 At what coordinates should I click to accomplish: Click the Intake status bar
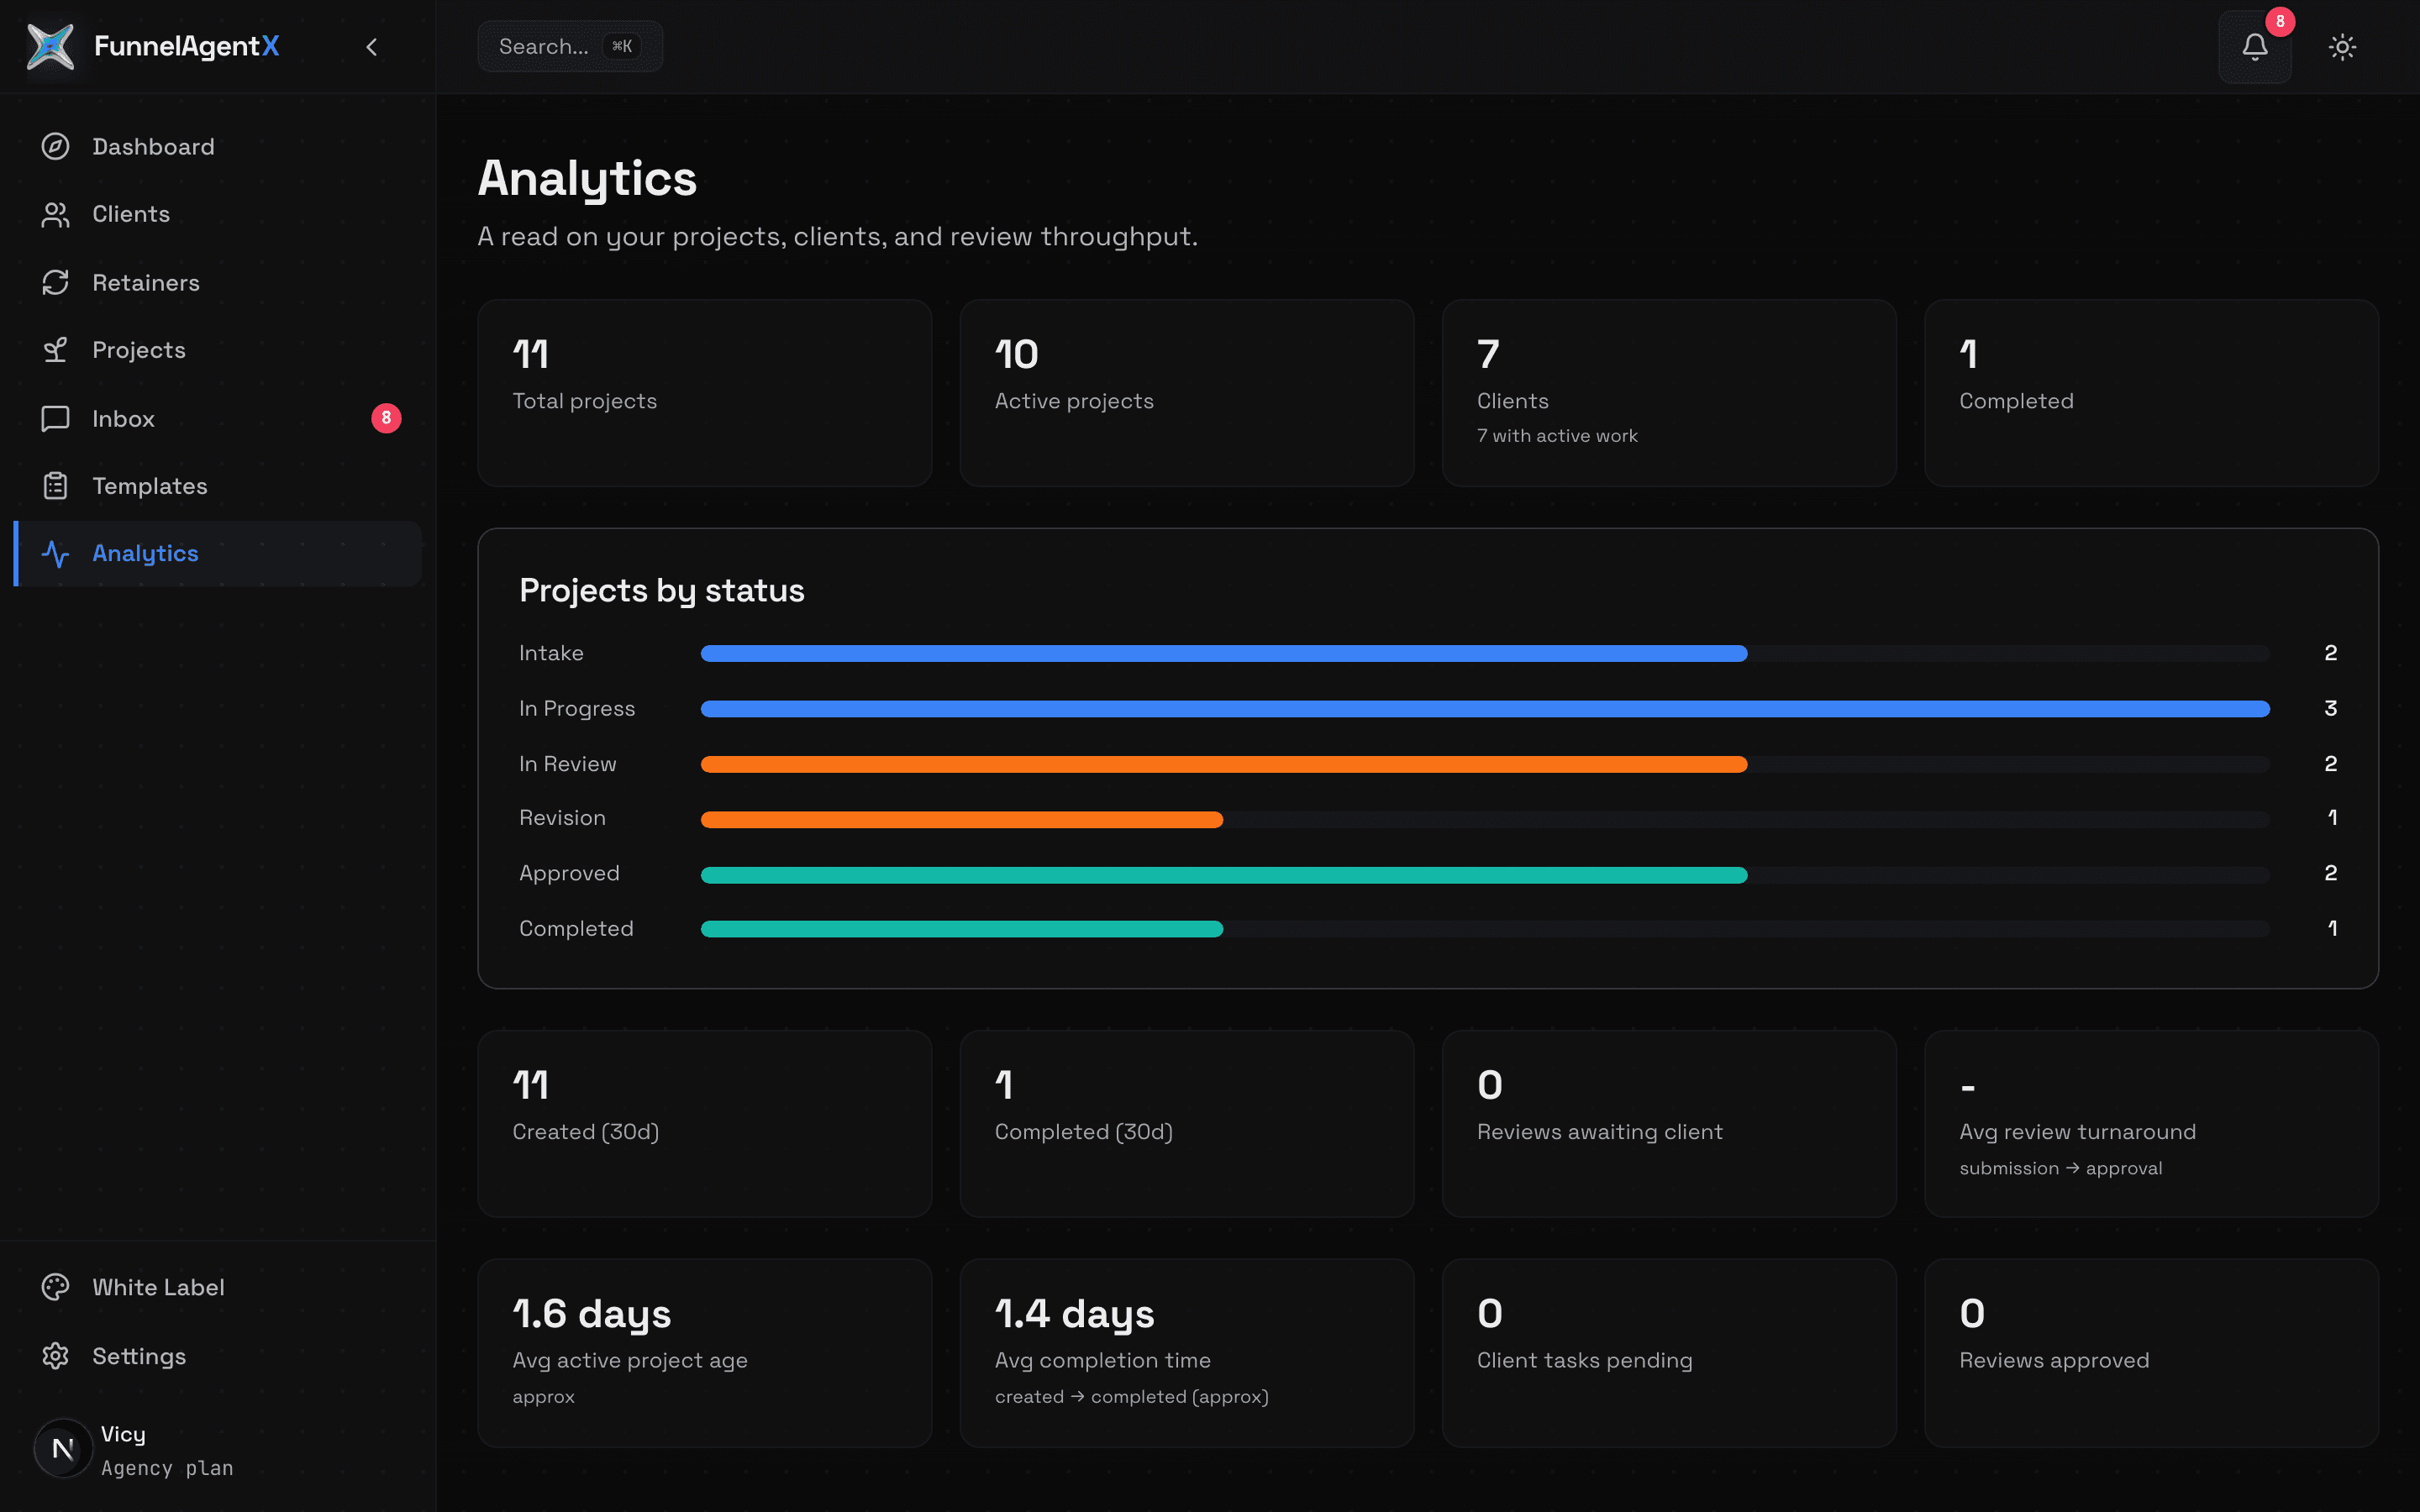(1224, 653)
